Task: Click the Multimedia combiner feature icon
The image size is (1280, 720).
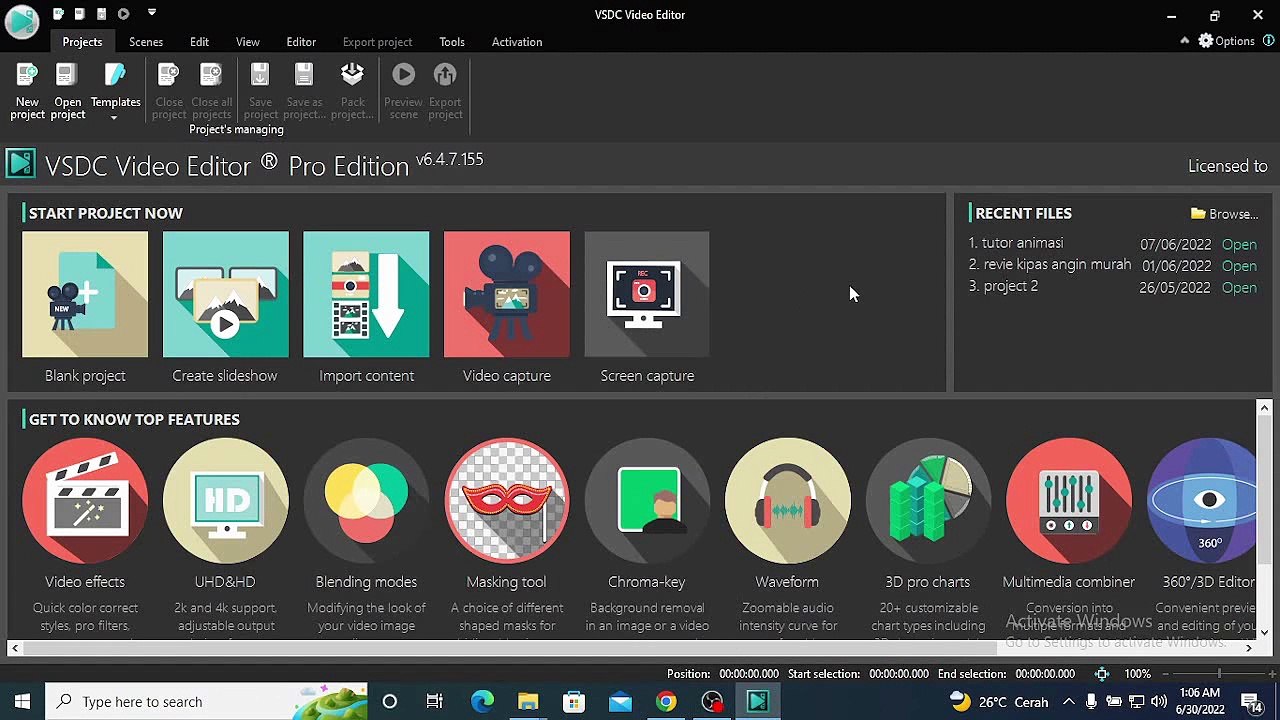Action: (1069, 501)
